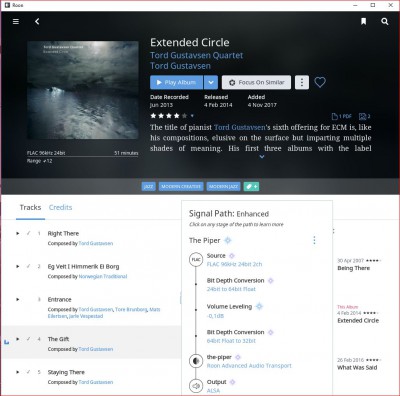Click the add tag icon
Viewport: 400px width, 396px height.
point(251,187)
